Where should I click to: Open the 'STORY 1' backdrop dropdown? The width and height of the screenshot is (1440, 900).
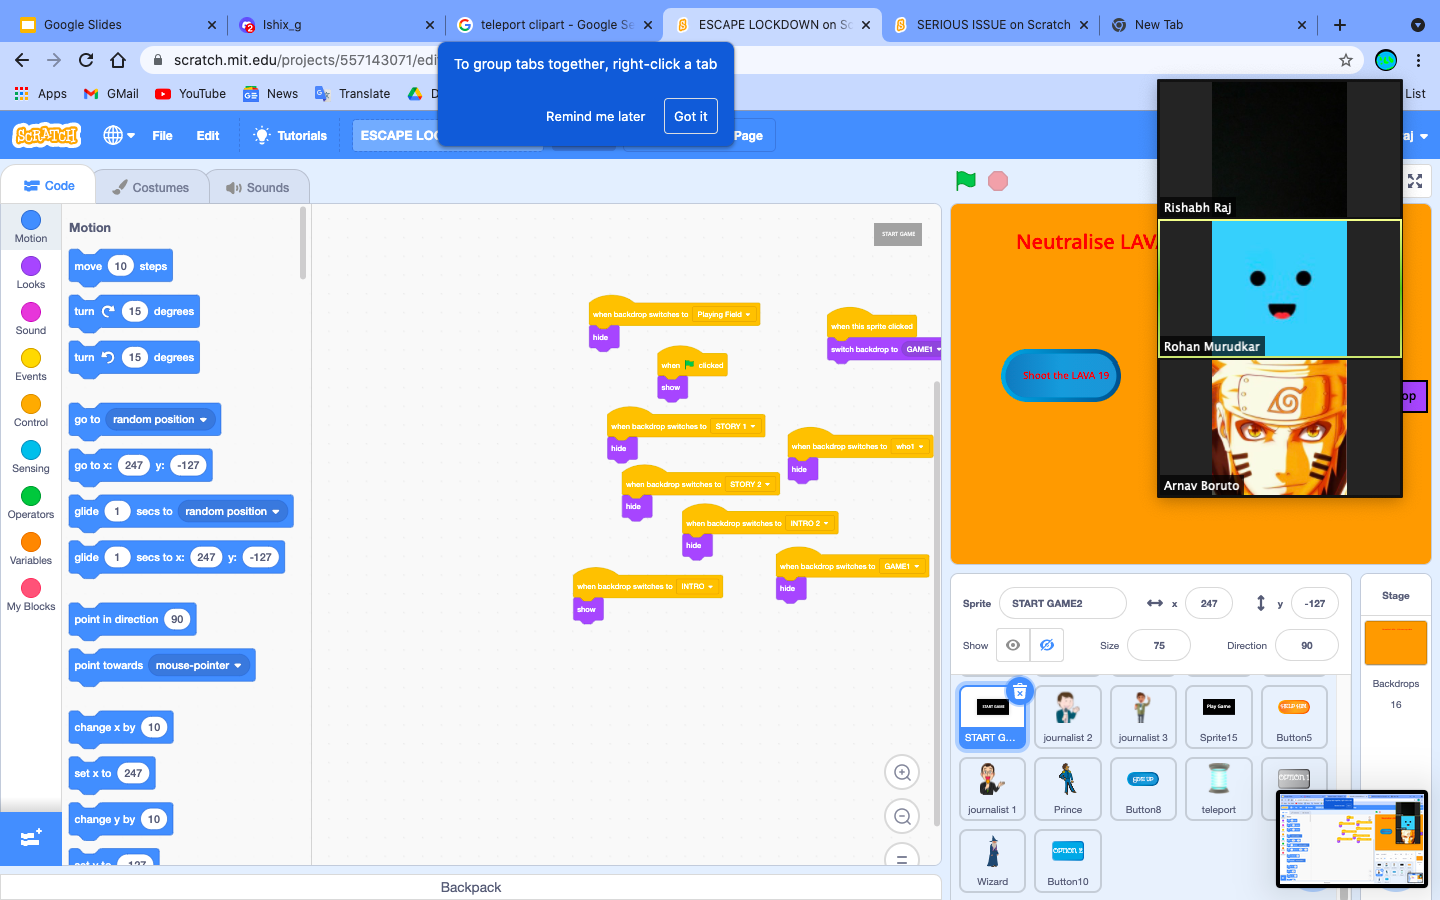click(x=736, y=426)
